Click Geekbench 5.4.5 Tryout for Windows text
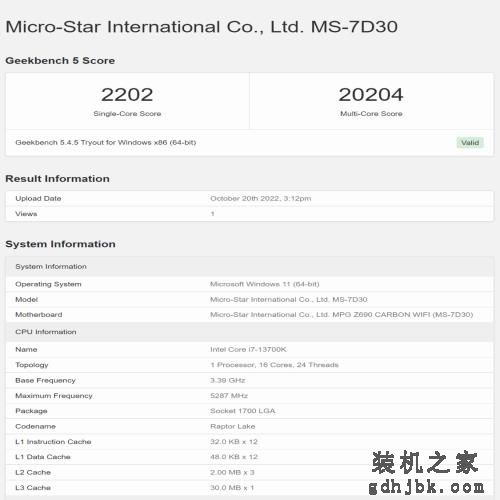This screenshot has width=500, height=500. coord(106,143)
